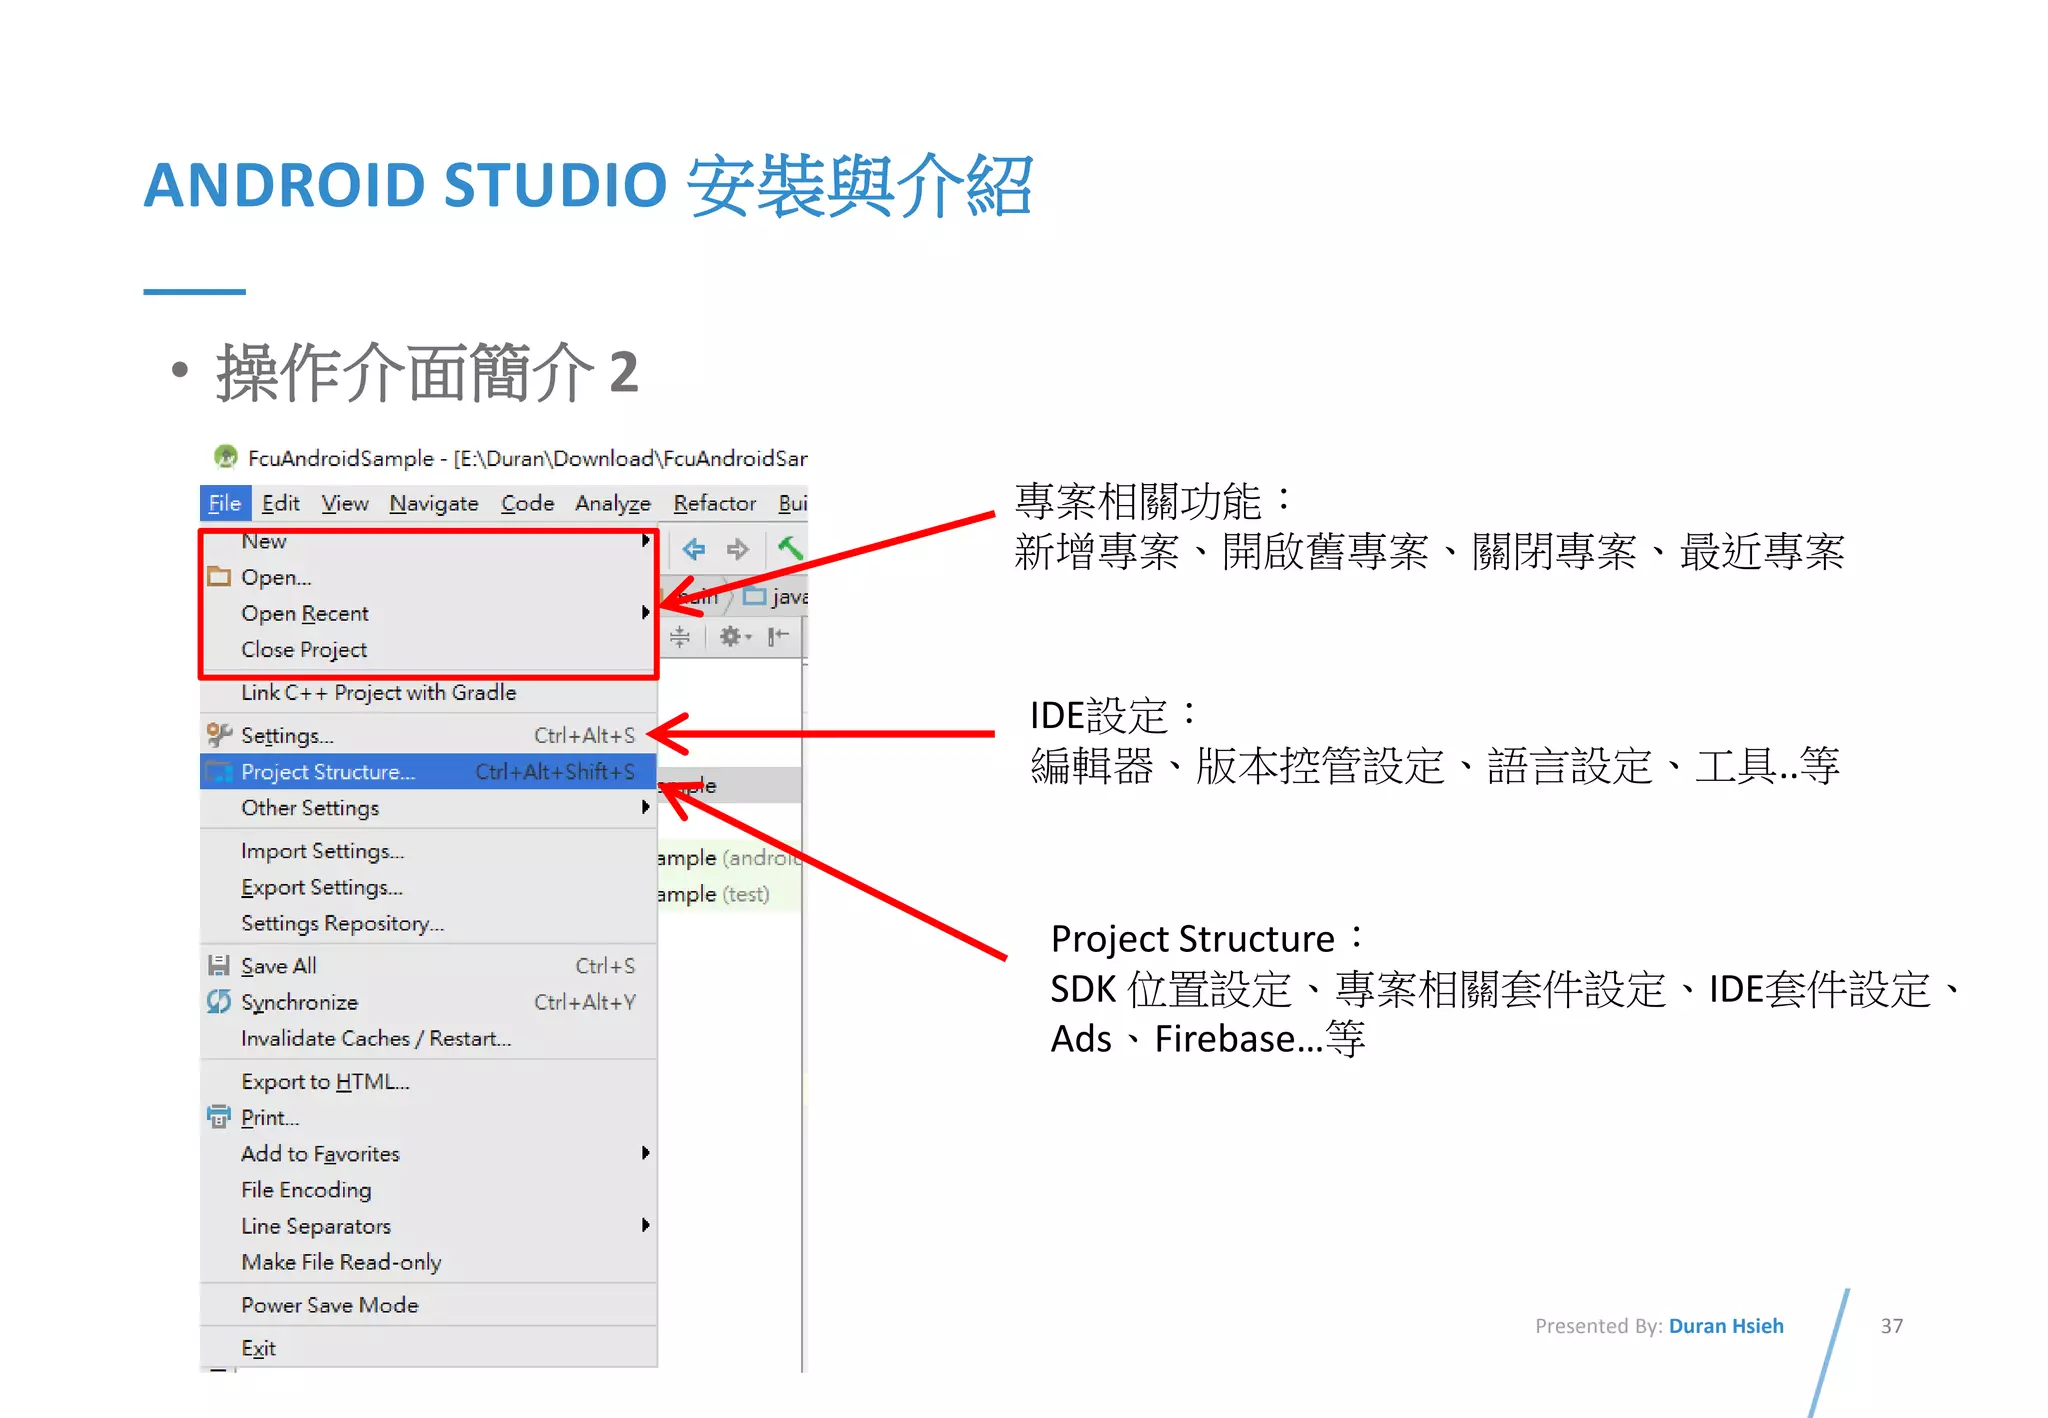
Task: Click the Back navigation arrow in toolbar
Action: (x=693, y=548)
